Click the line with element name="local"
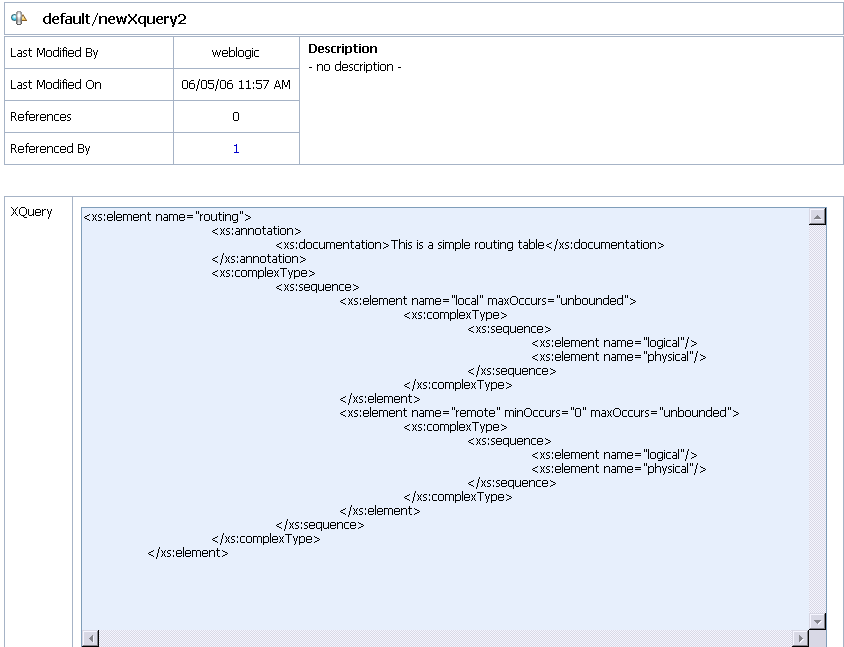 [488, 300]
